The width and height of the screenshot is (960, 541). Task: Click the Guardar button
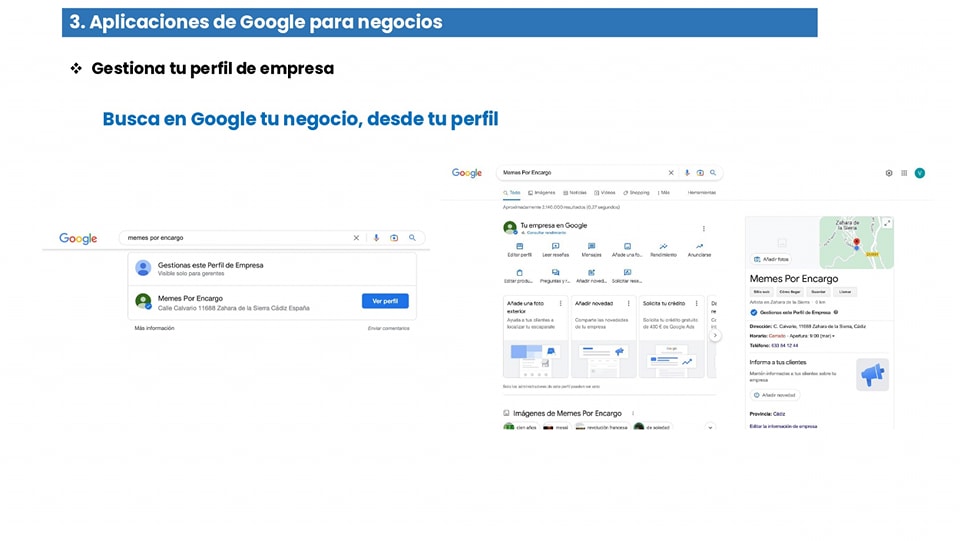click(819, 292)
